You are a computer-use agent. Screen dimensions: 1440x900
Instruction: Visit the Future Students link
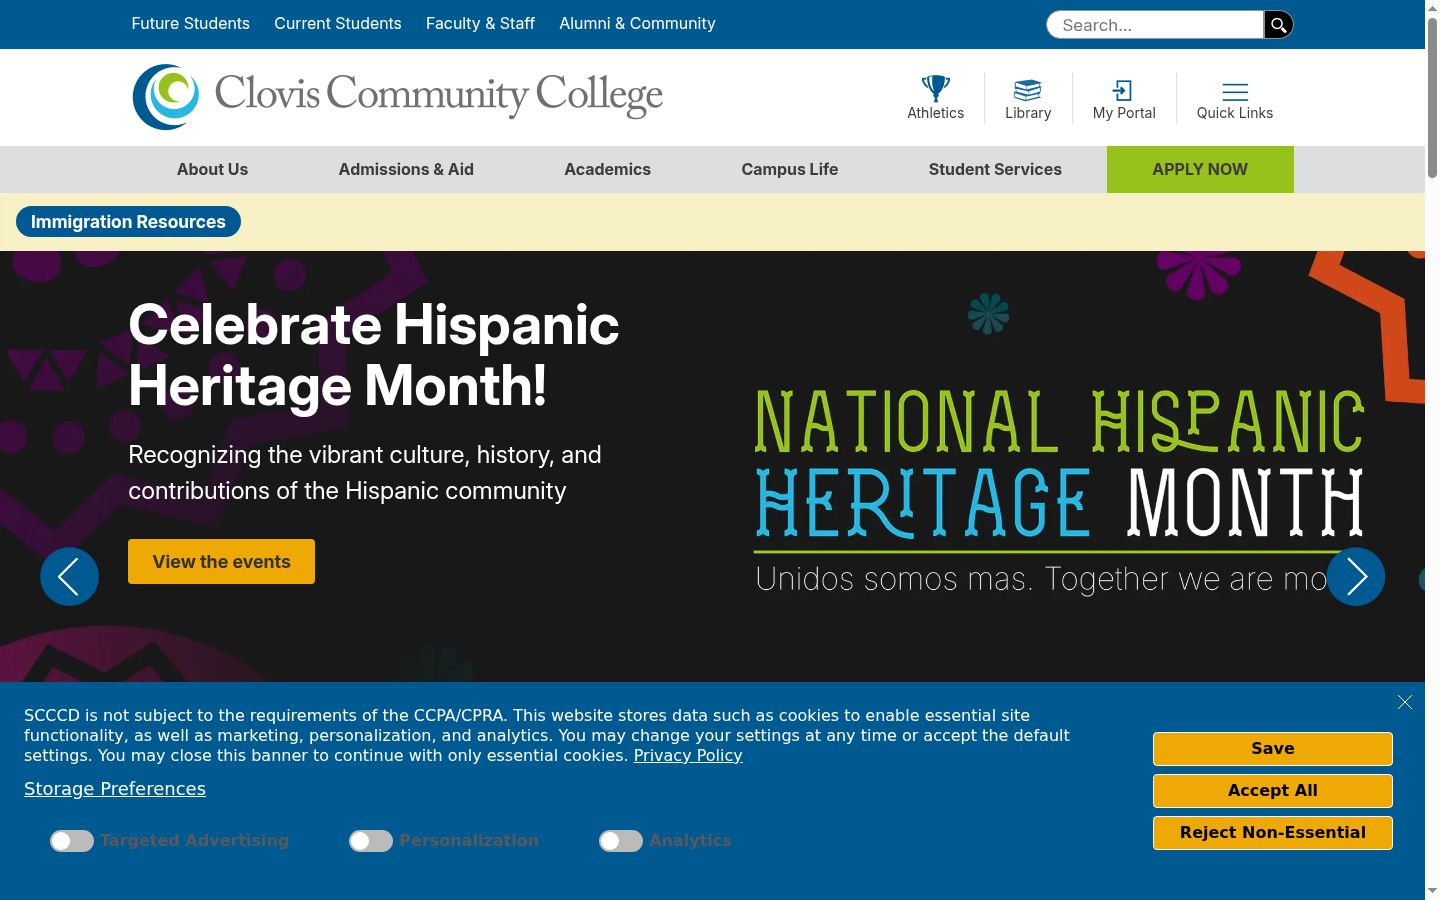coord(191,23)
